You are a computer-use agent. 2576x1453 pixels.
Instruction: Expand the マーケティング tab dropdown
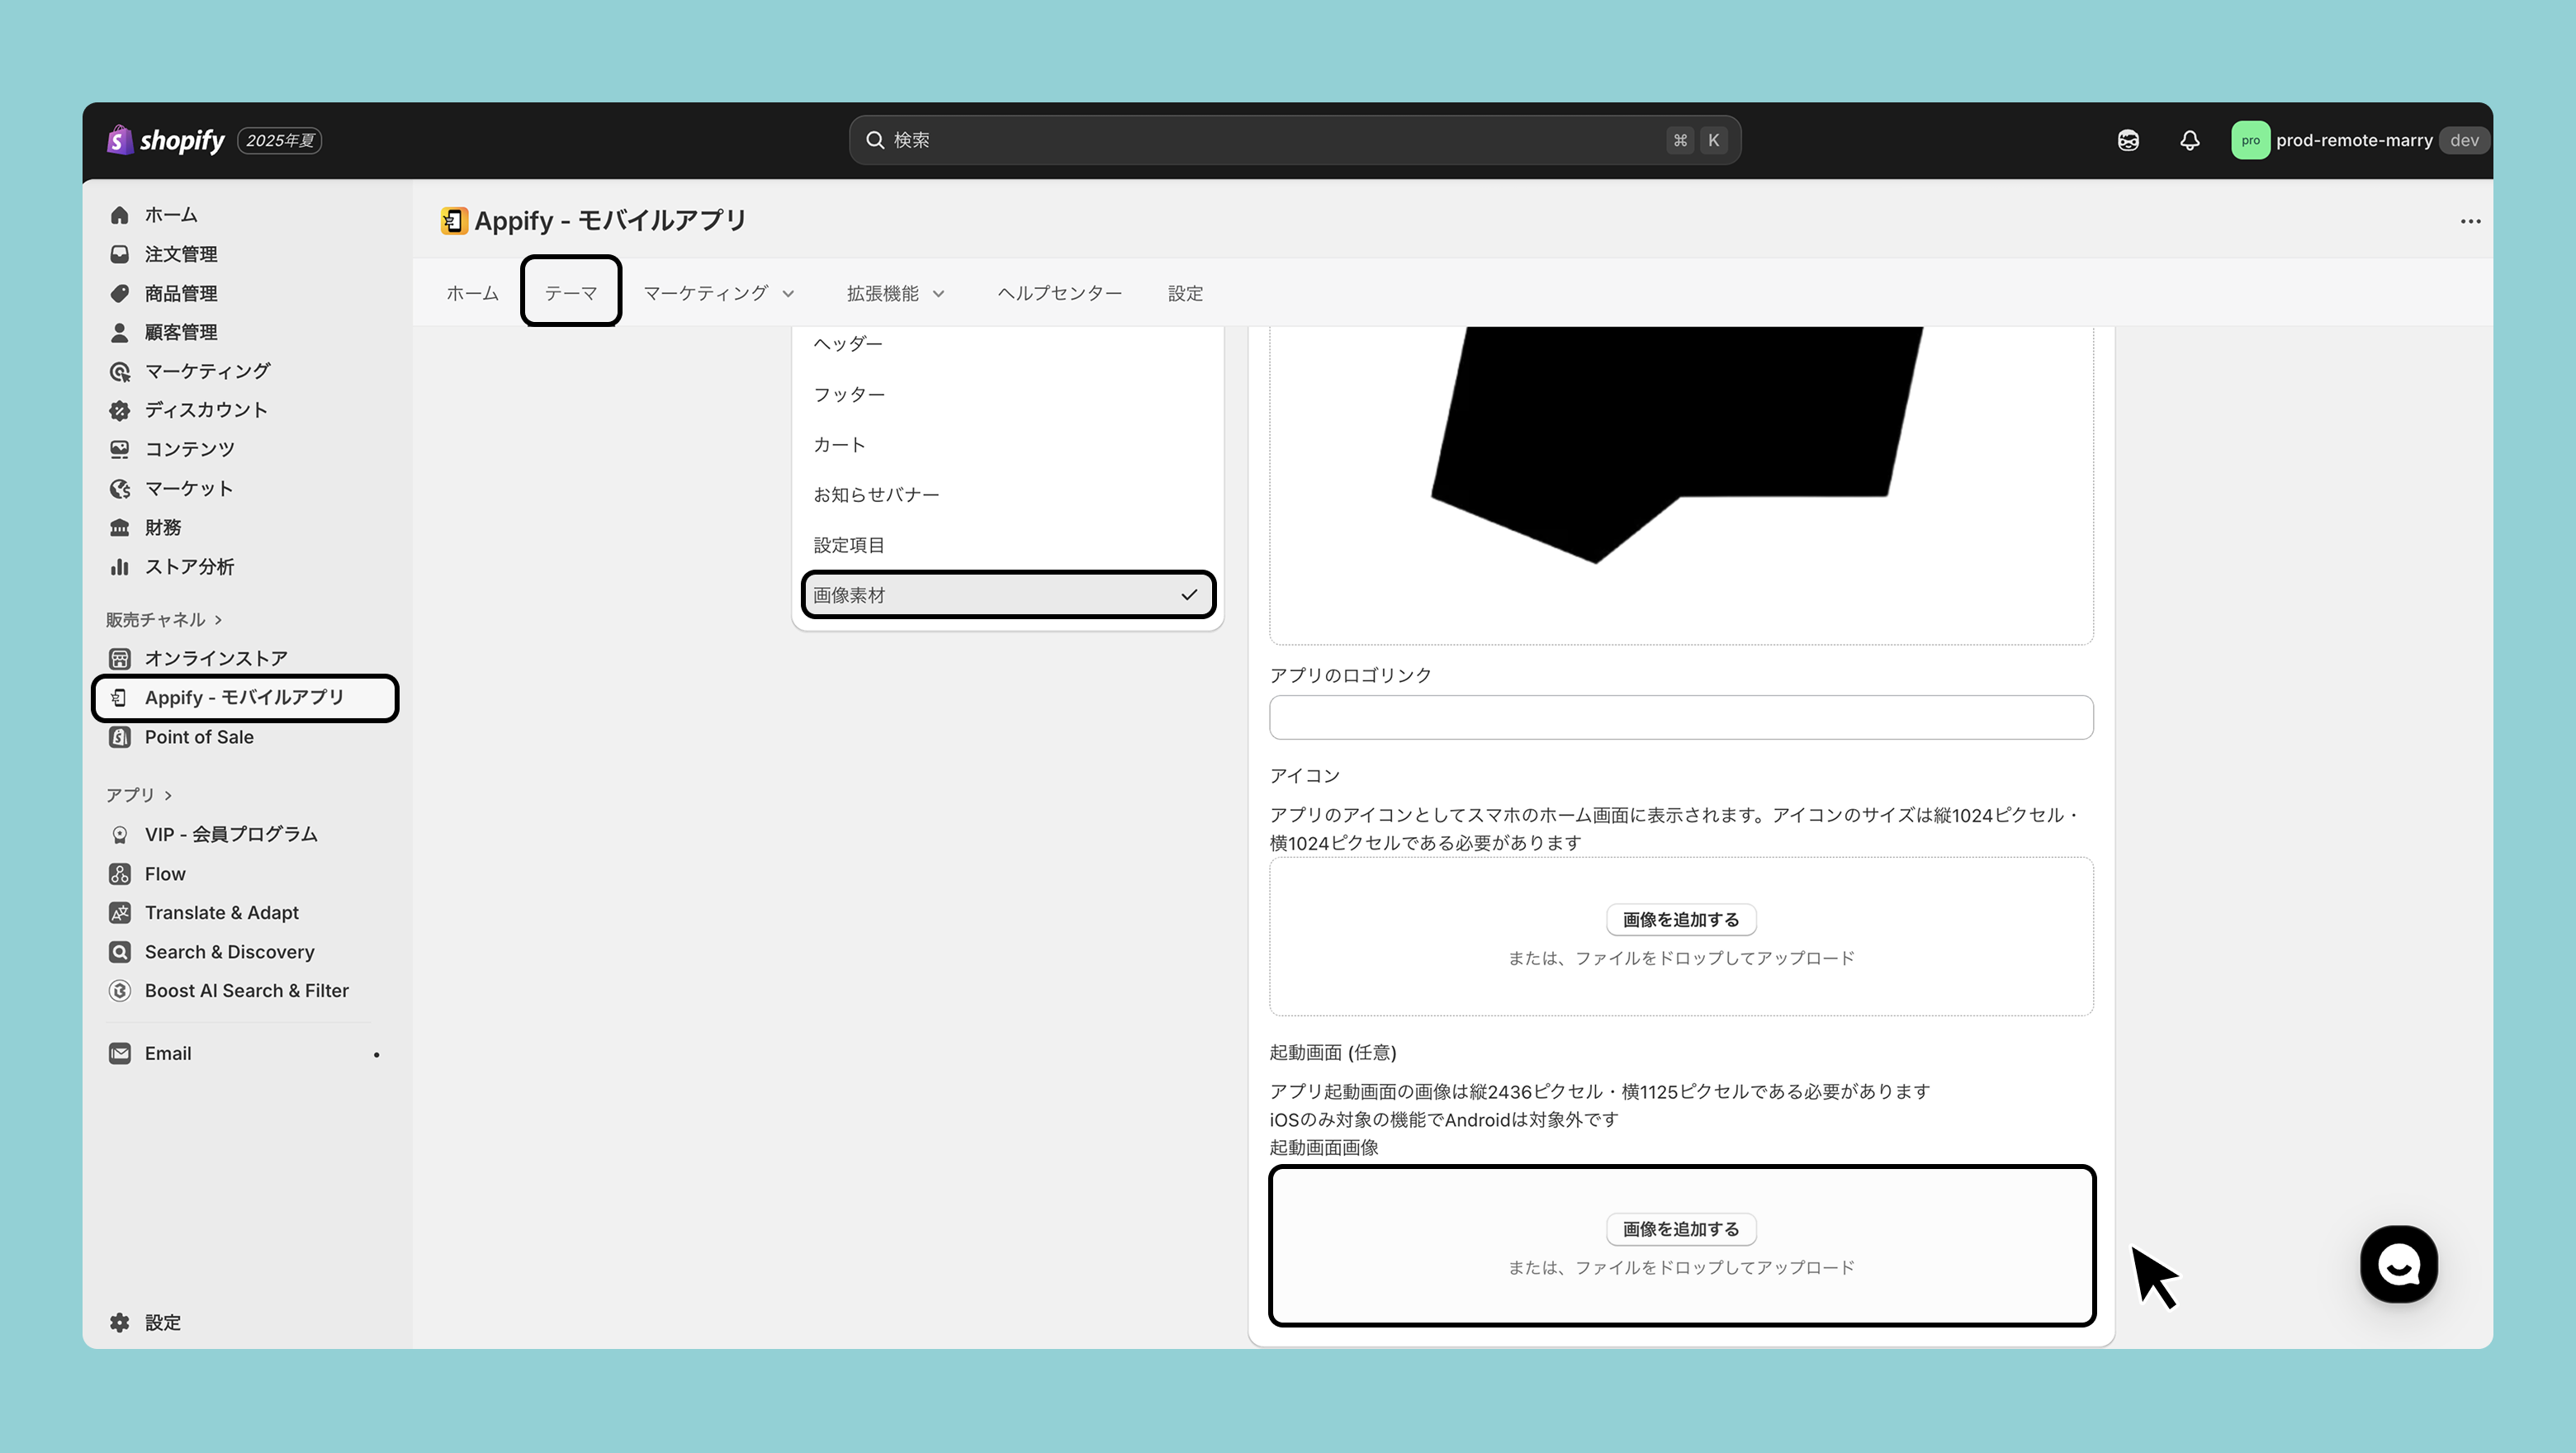[x=718, y=293]
